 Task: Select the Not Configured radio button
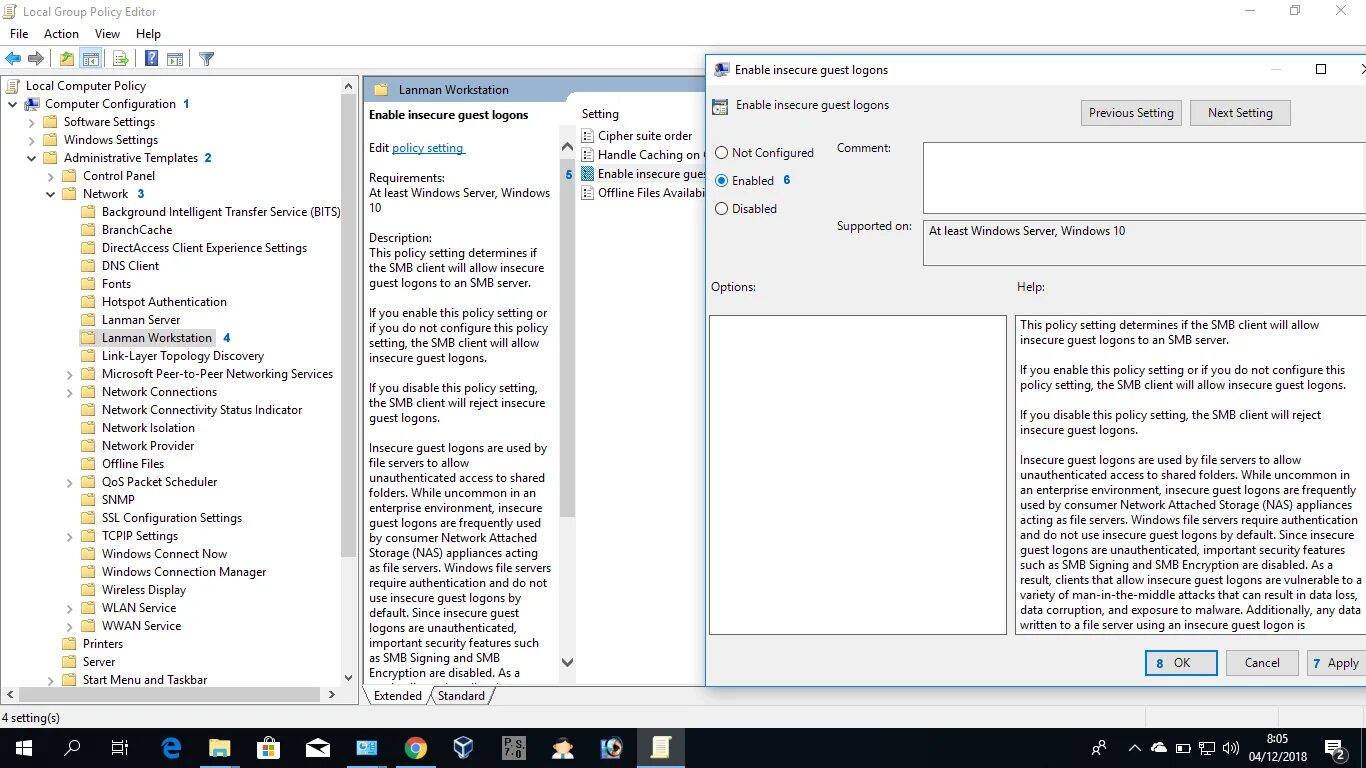click(x=722, y=153)
